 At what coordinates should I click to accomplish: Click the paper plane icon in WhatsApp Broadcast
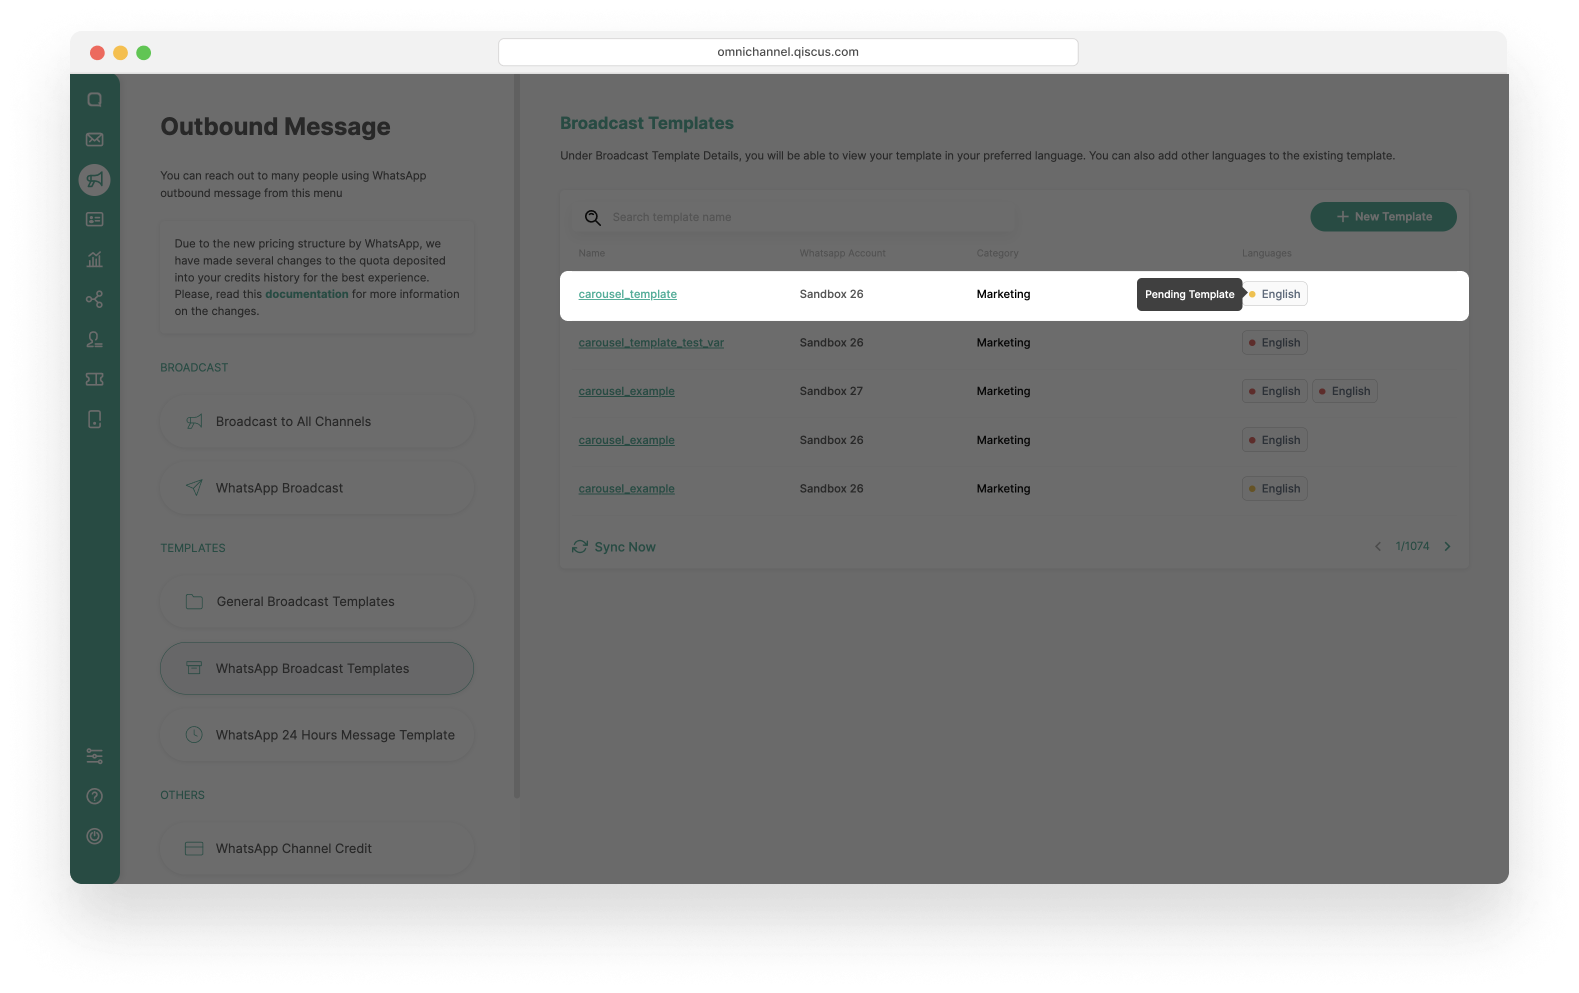tap(194, 488)
